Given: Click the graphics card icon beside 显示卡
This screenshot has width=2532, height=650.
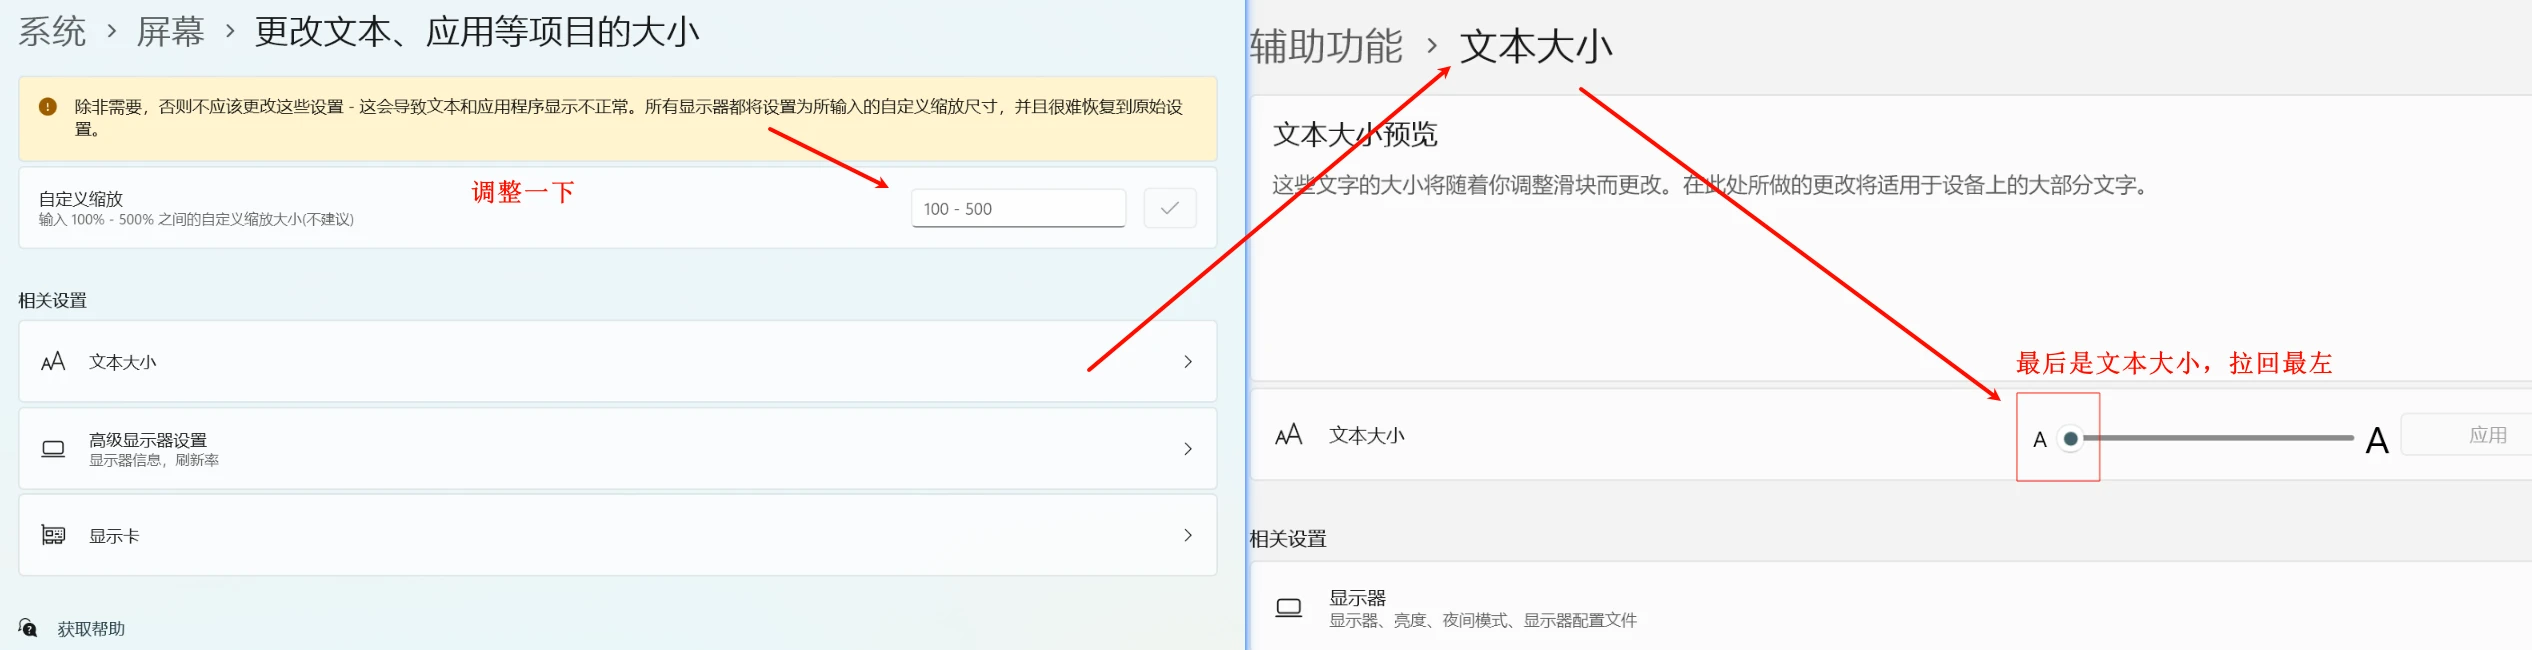Looking at the screenshot, I should [53, 535].
